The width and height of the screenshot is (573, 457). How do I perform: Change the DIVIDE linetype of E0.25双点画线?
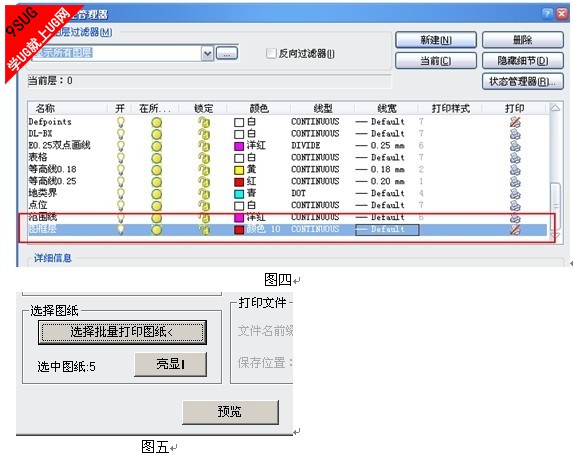point(306,146)
